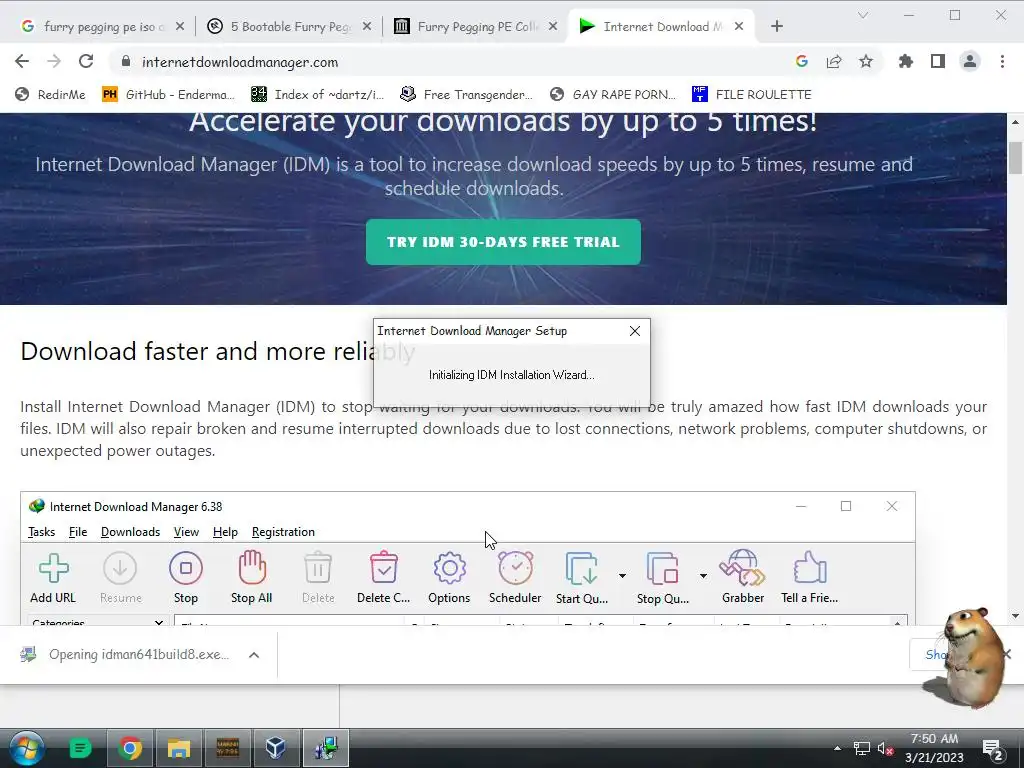Open the Help menu in IDM preview
Viewport: 1024px width, 768px height.
pos(225,532)
